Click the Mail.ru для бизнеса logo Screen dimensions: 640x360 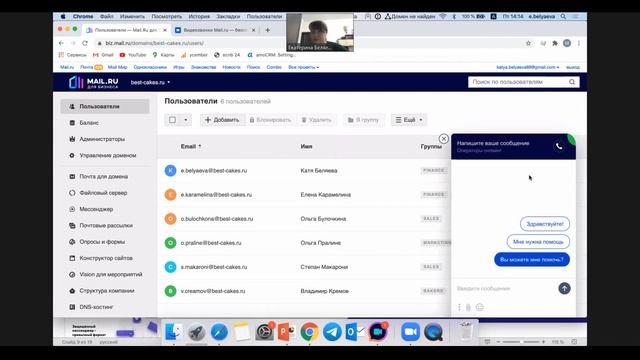tap(94, 82)
